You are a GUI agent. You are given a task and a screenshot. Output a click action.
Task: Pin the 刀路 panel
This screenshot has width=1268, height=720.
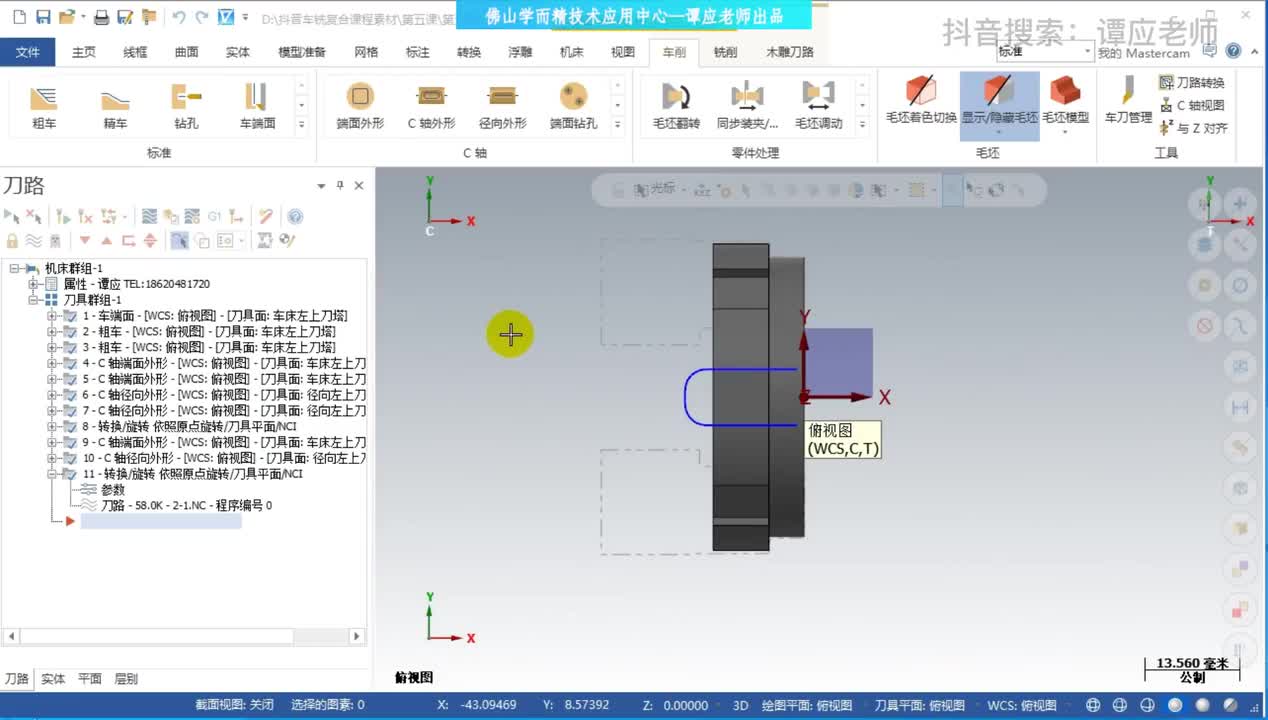point(340,185)
